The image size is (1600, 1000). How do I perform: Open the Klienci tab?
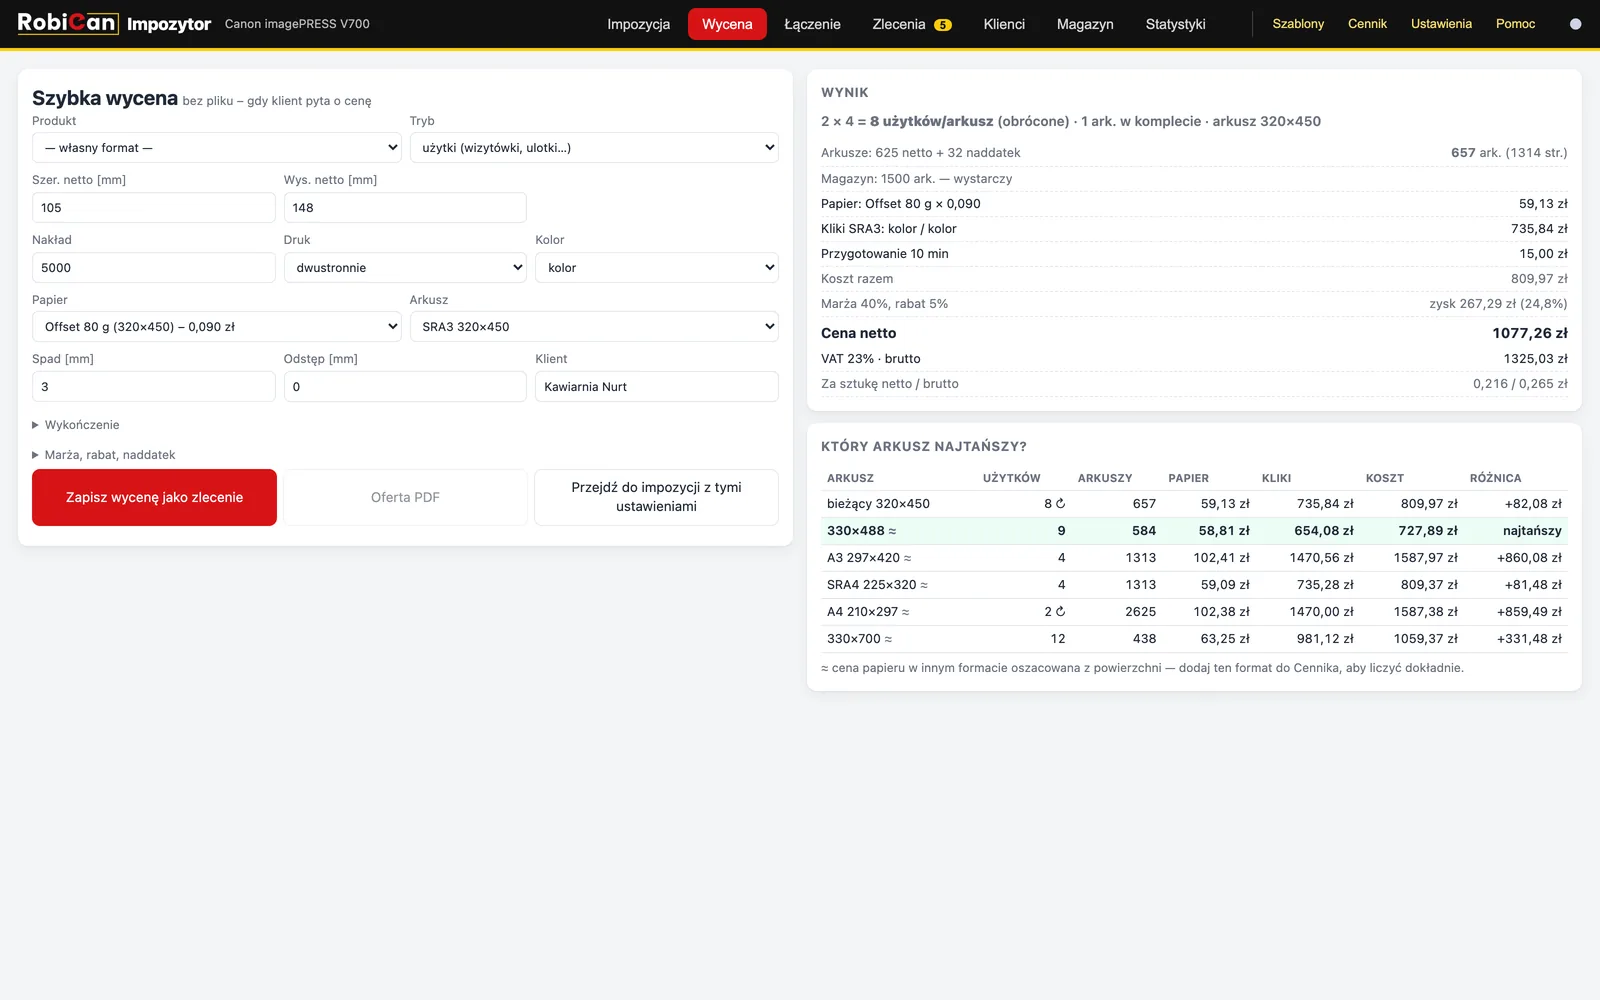click(1004, 24)
